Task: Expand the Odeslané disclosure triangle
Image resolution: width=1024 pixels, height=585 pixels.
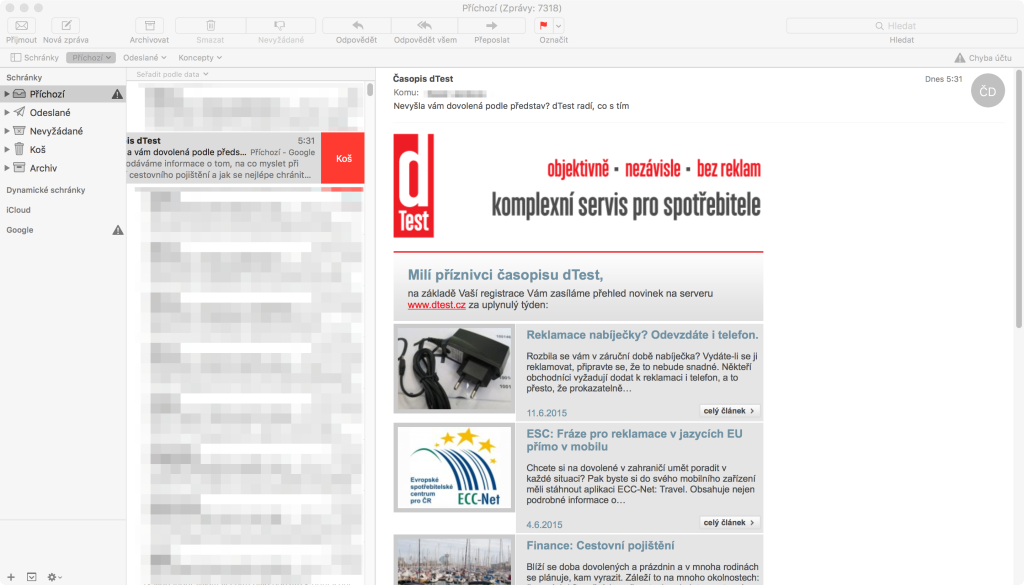Action: pyautogui.click(x=7, y=112)
